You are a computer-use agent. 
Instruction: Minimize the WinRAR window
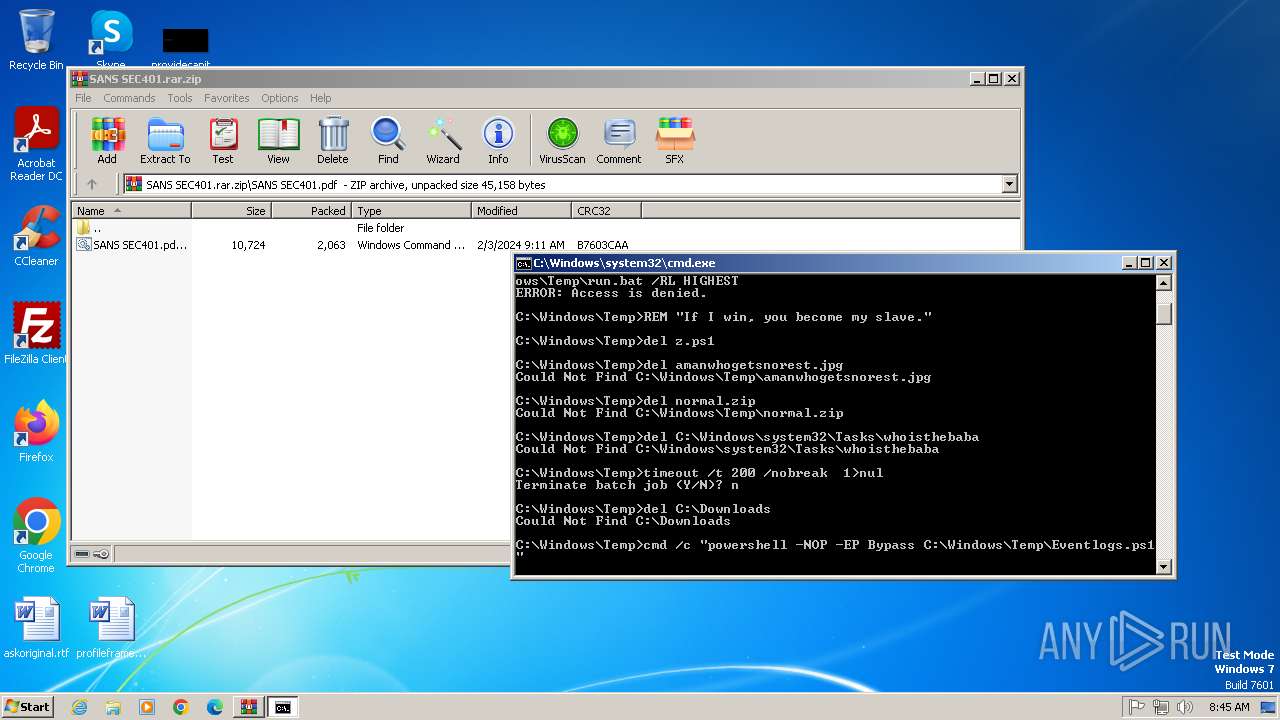click(x=976, y=78)
